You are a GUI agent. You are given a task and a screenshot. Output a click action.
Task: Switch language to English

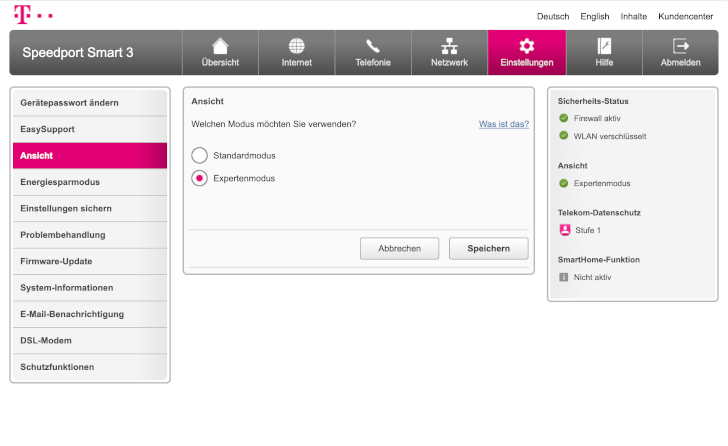point(594,16)
